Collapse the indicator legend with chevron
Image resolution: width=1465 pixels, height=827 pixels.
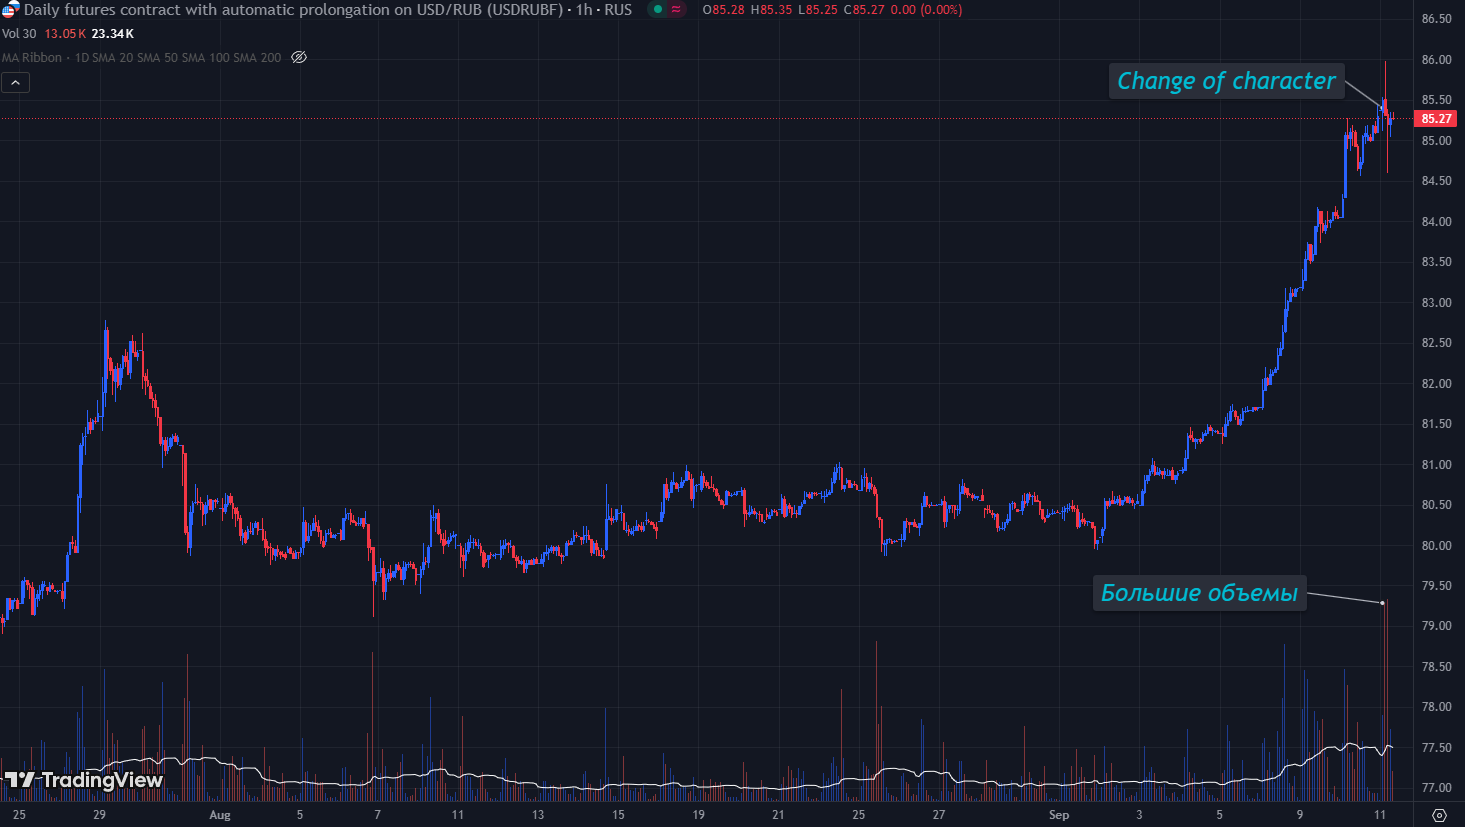coord(16,83)
